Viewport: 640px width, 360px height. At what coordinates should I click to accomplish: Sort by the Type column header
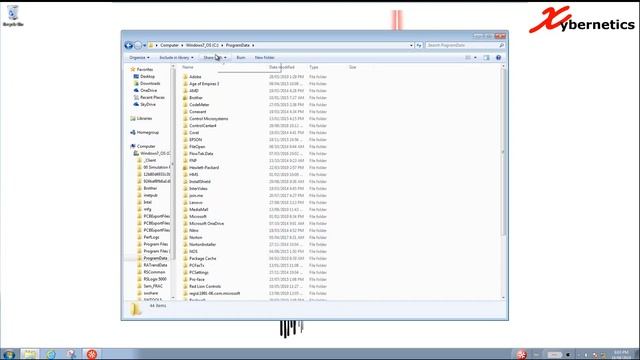tap(313, 67)
